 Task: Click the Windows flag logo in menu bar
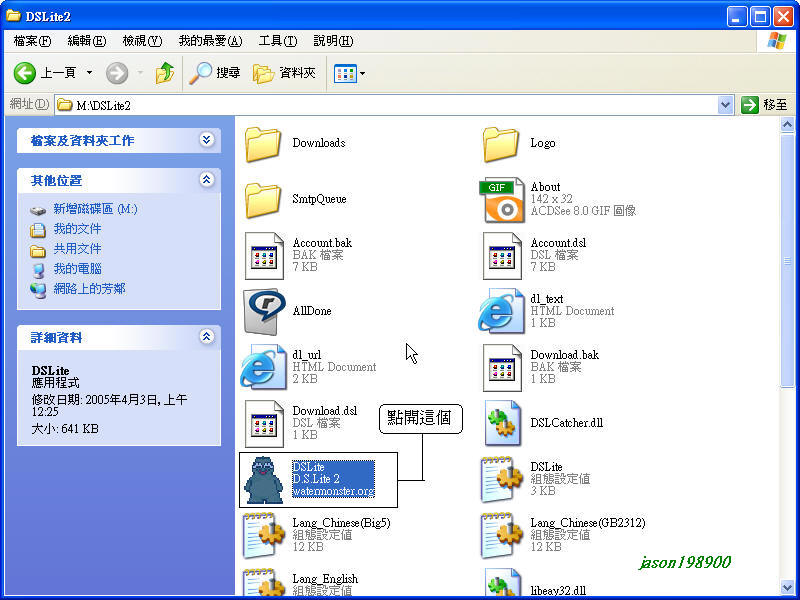coord(777,41)
